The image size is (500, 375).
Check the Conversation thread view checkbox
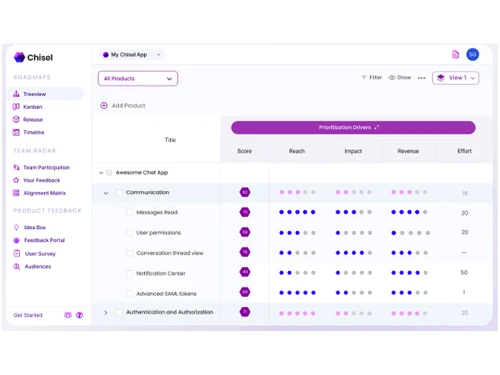(129, 253)
